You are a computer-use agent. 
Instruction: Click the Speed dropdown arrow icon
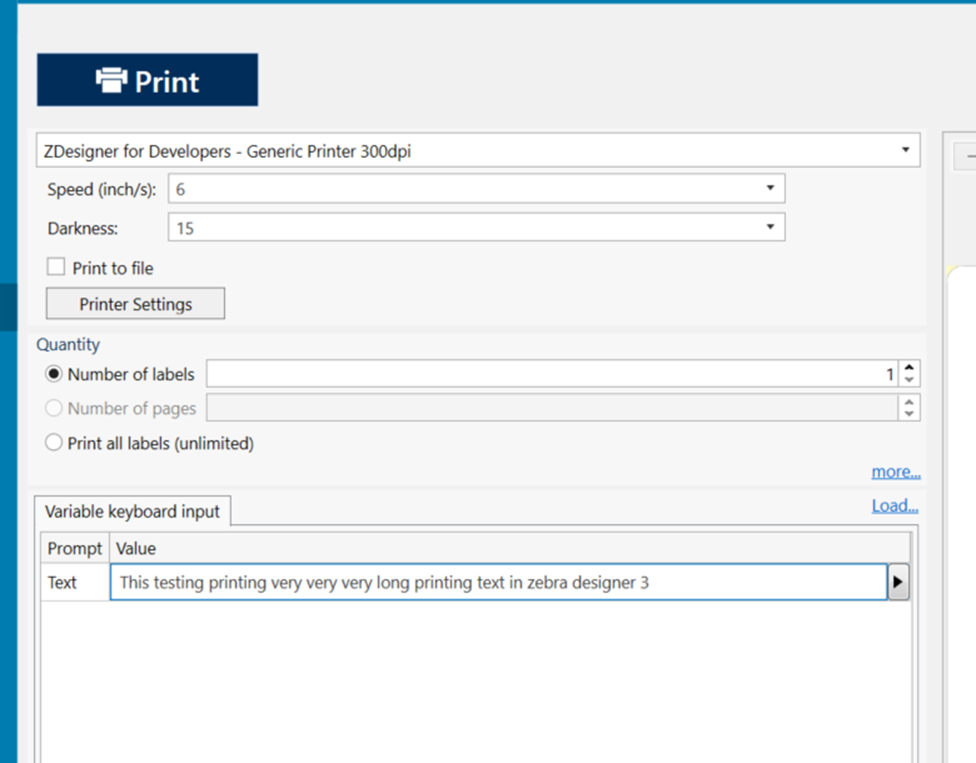click(770, 188)
